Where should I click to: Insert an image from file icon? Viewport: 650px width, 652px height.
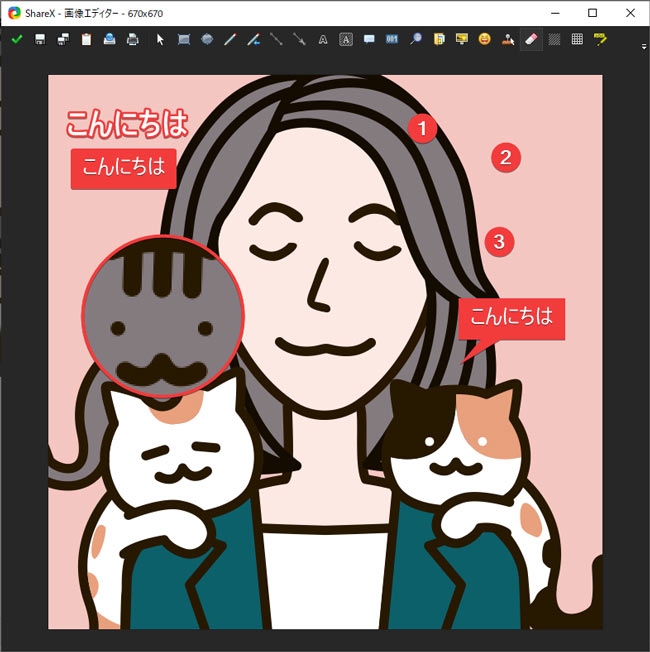pyautogui.click(x=438, y=40)
